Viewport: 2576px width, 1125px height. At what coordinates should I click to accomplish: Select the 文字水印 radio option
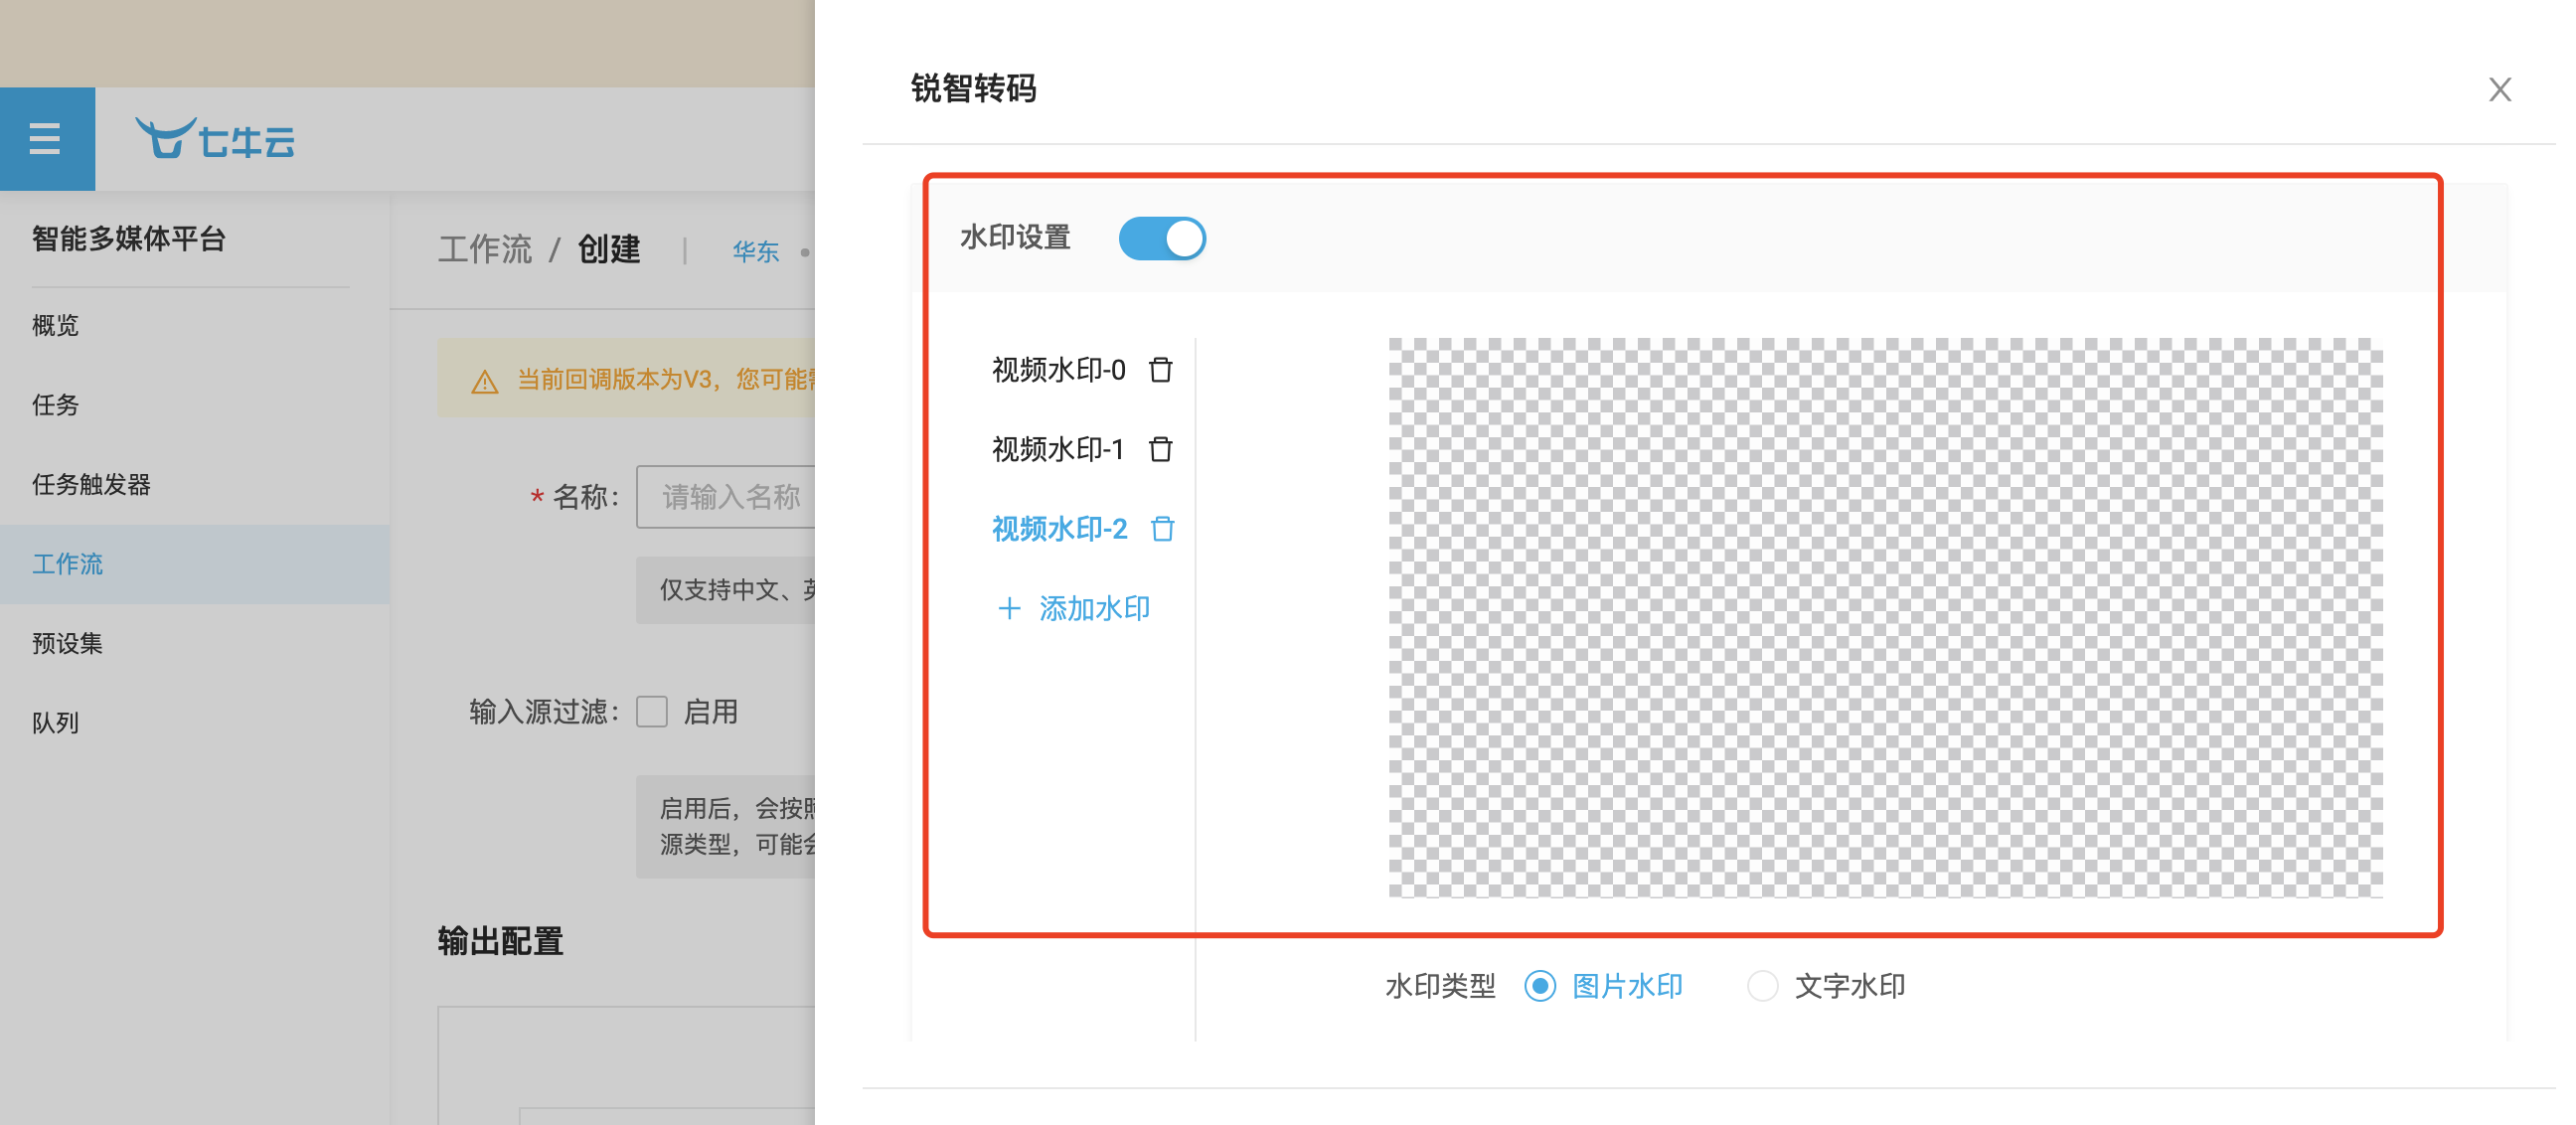click(1762, 986)
